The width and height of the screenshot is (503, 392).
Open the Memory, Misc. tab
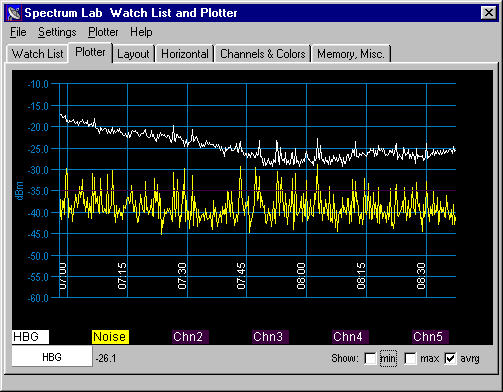point(351,54)
